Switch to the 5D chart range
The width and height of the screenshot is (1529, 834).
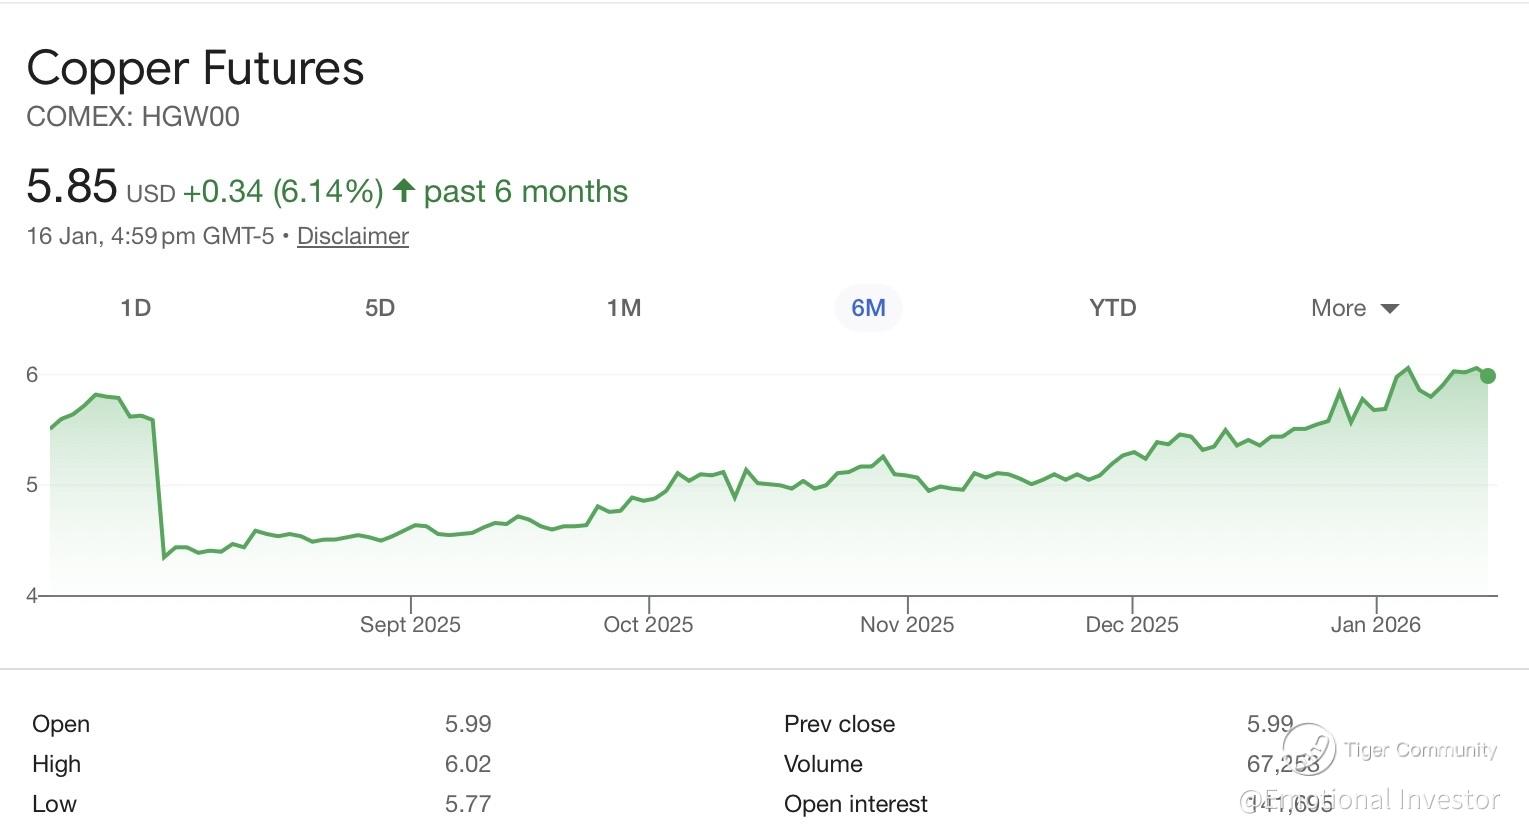(380, 308)
